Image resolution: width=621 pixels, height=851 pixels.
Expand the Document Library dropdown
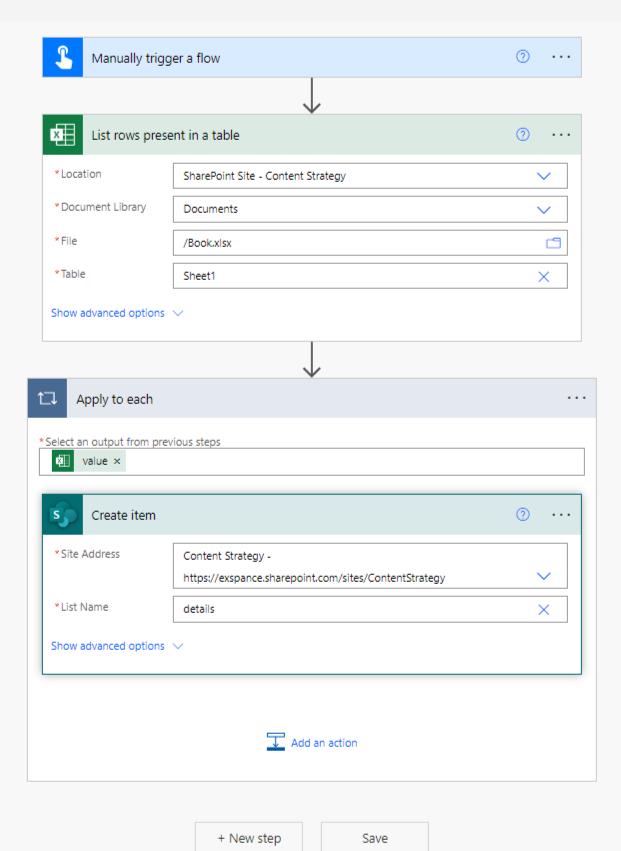[x=543, y=209]
